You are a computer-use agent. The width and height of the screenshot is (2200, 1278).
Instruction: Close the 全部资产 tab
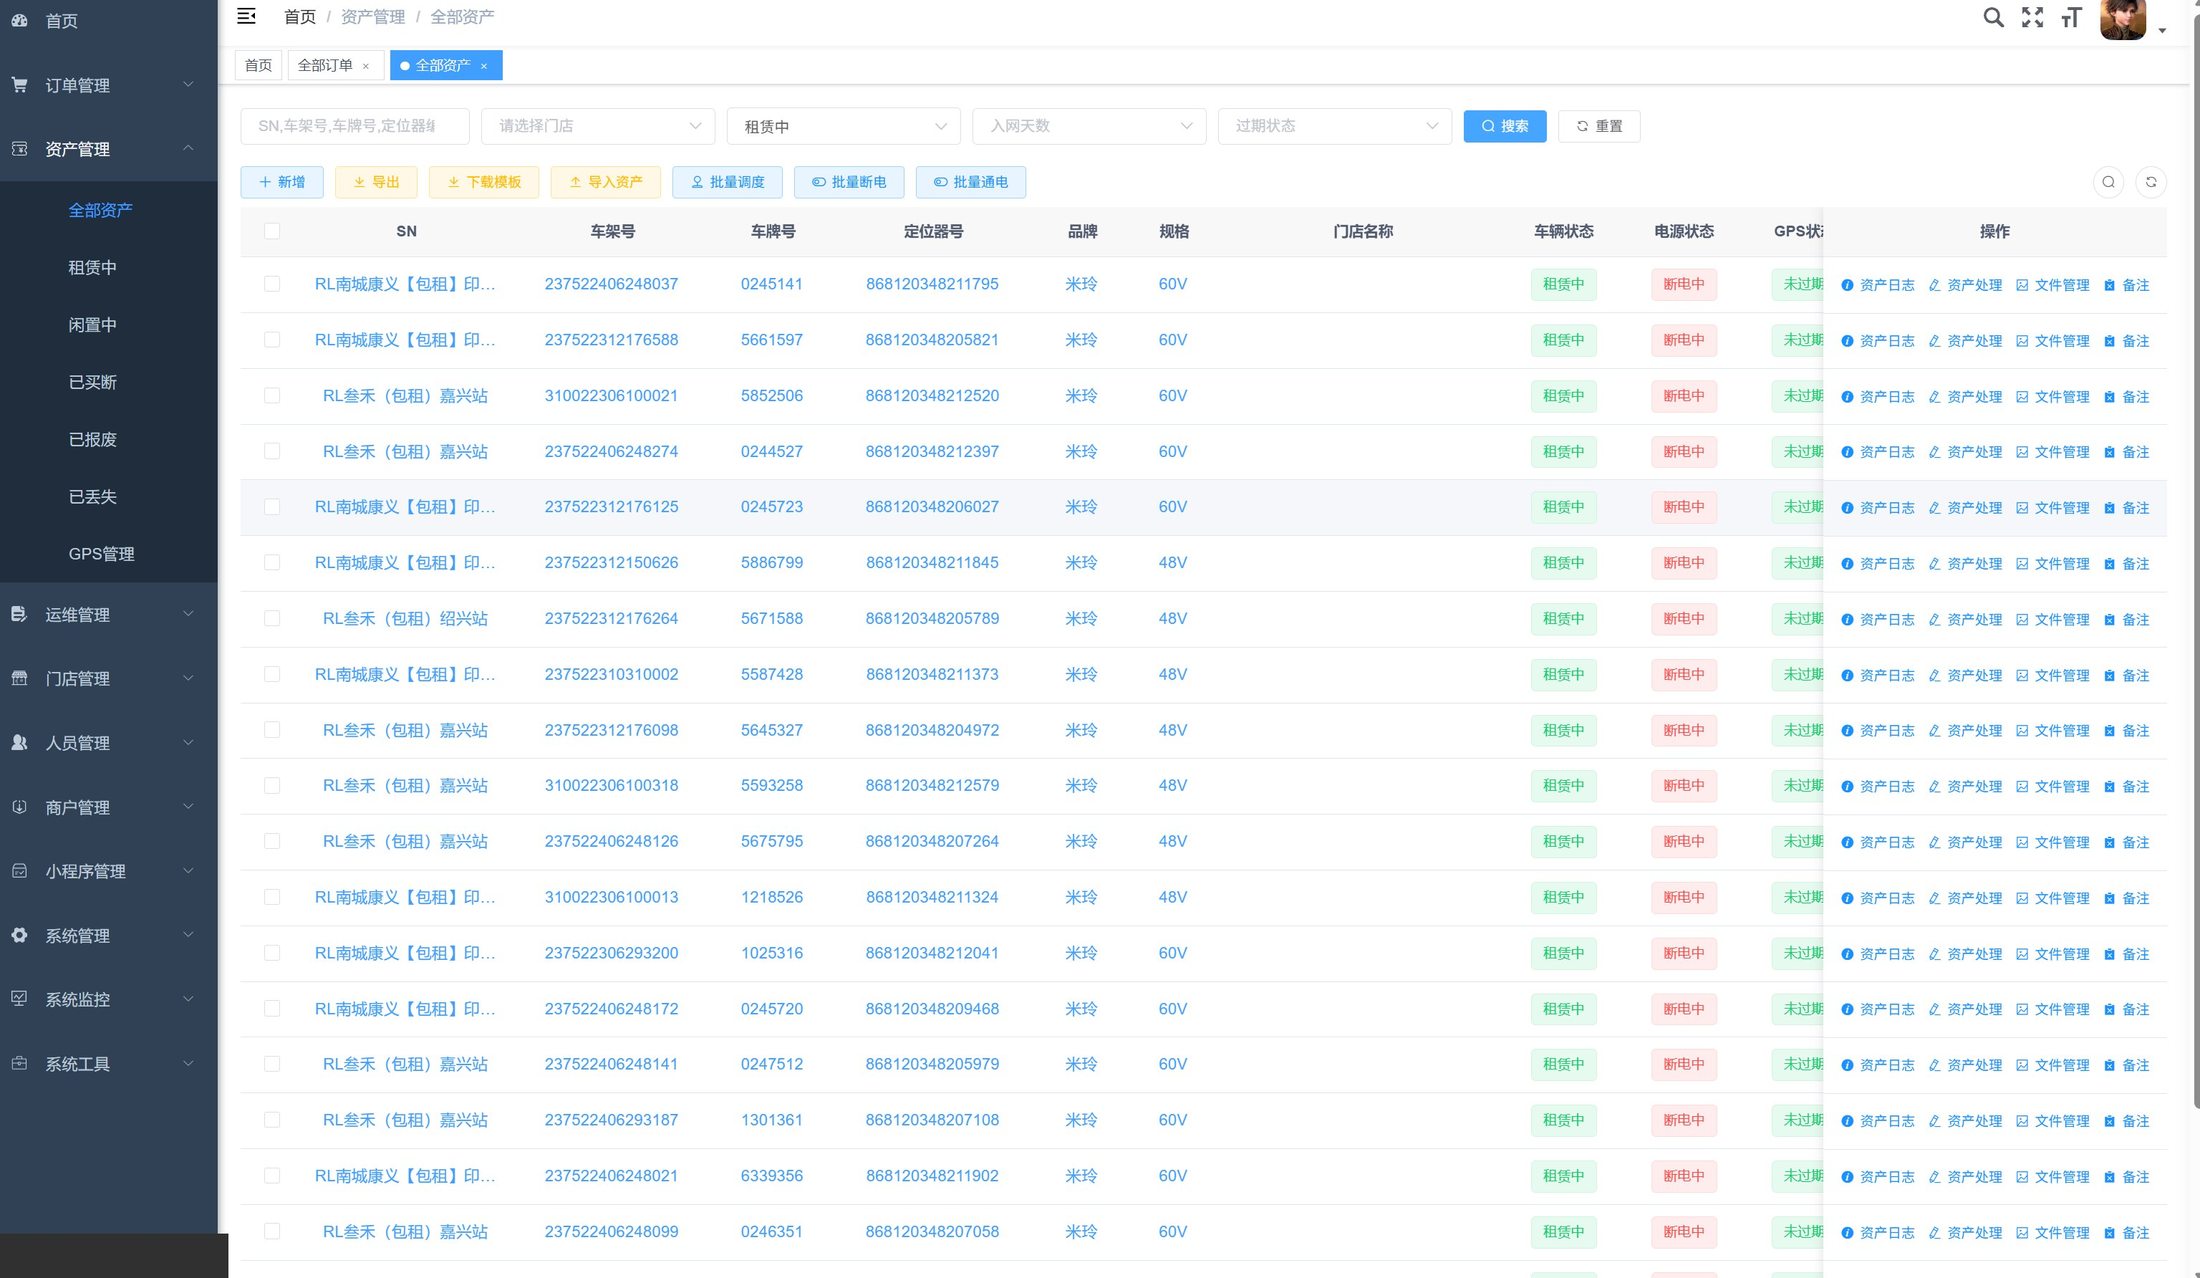[x=484, y=66]
